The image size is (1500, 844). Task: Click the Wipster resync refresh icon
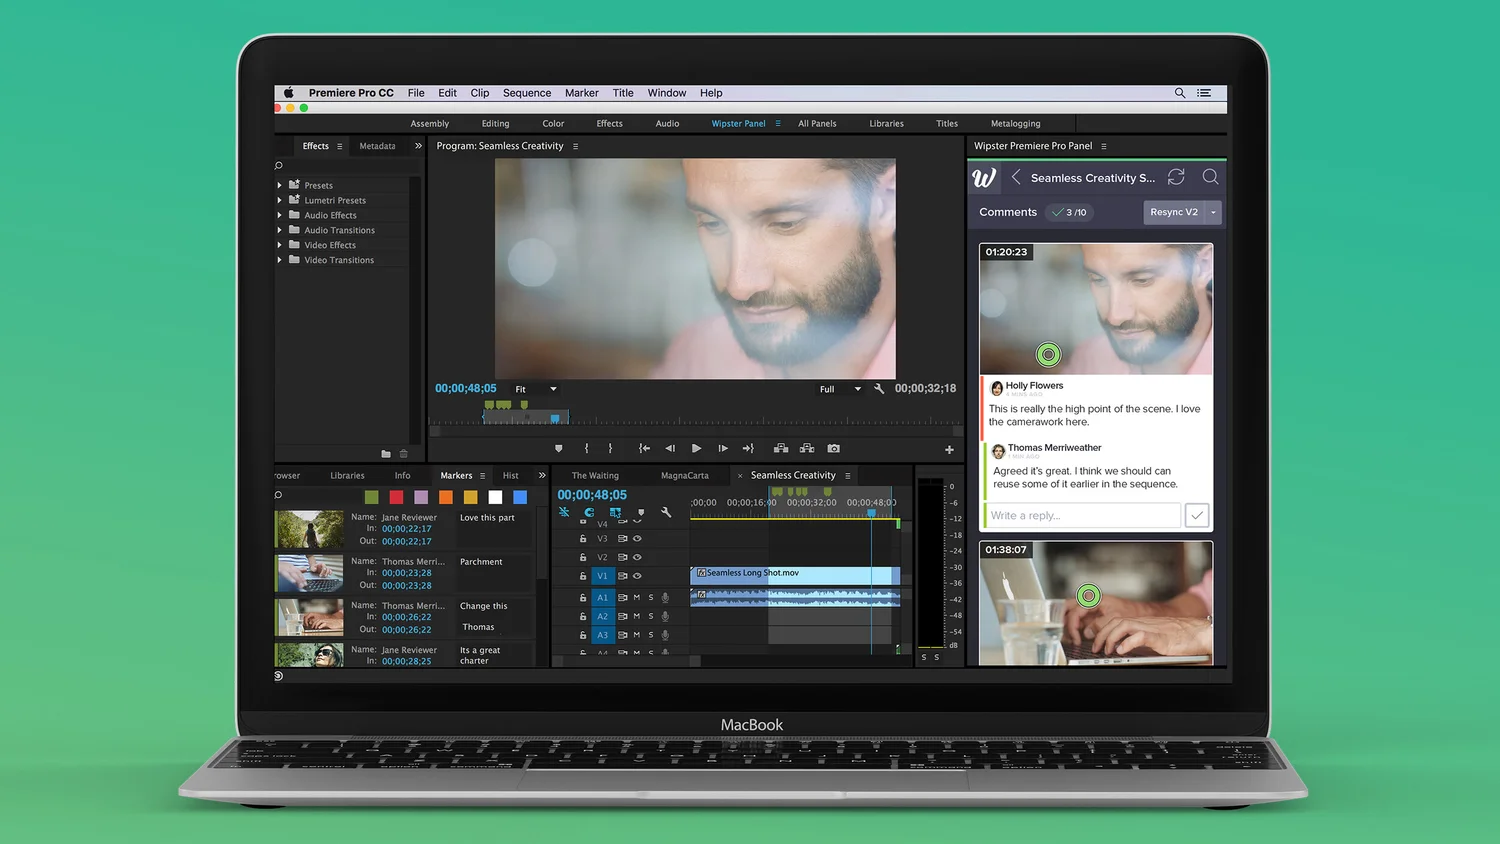(1176, 177)
